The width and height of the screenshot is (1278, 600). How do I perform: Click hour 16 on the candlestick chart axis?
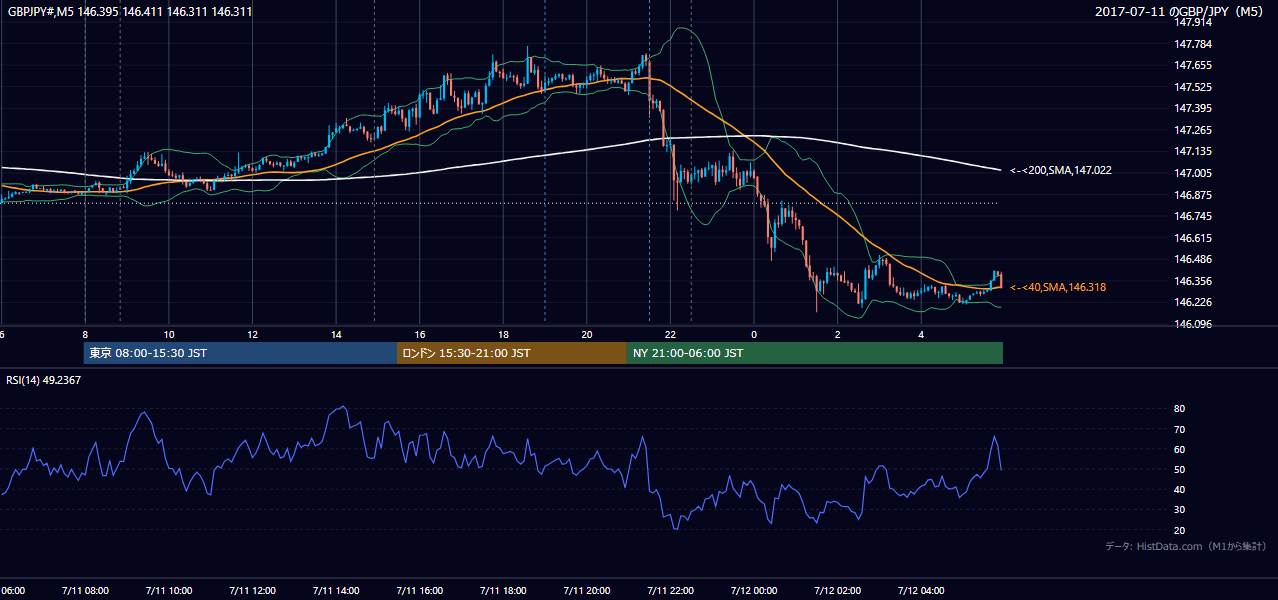tap(420, 334)
